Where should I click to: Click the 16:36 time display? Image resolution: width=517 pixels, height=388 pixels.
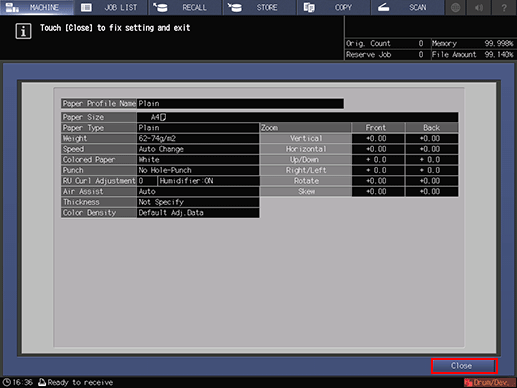22,383
